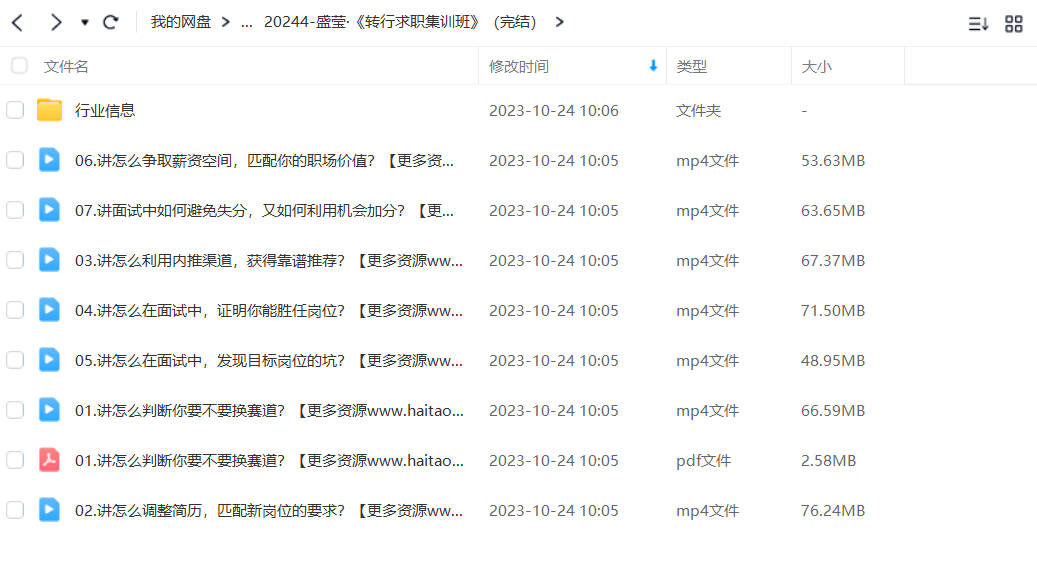Click video icon of 07.讲 file

49,210
